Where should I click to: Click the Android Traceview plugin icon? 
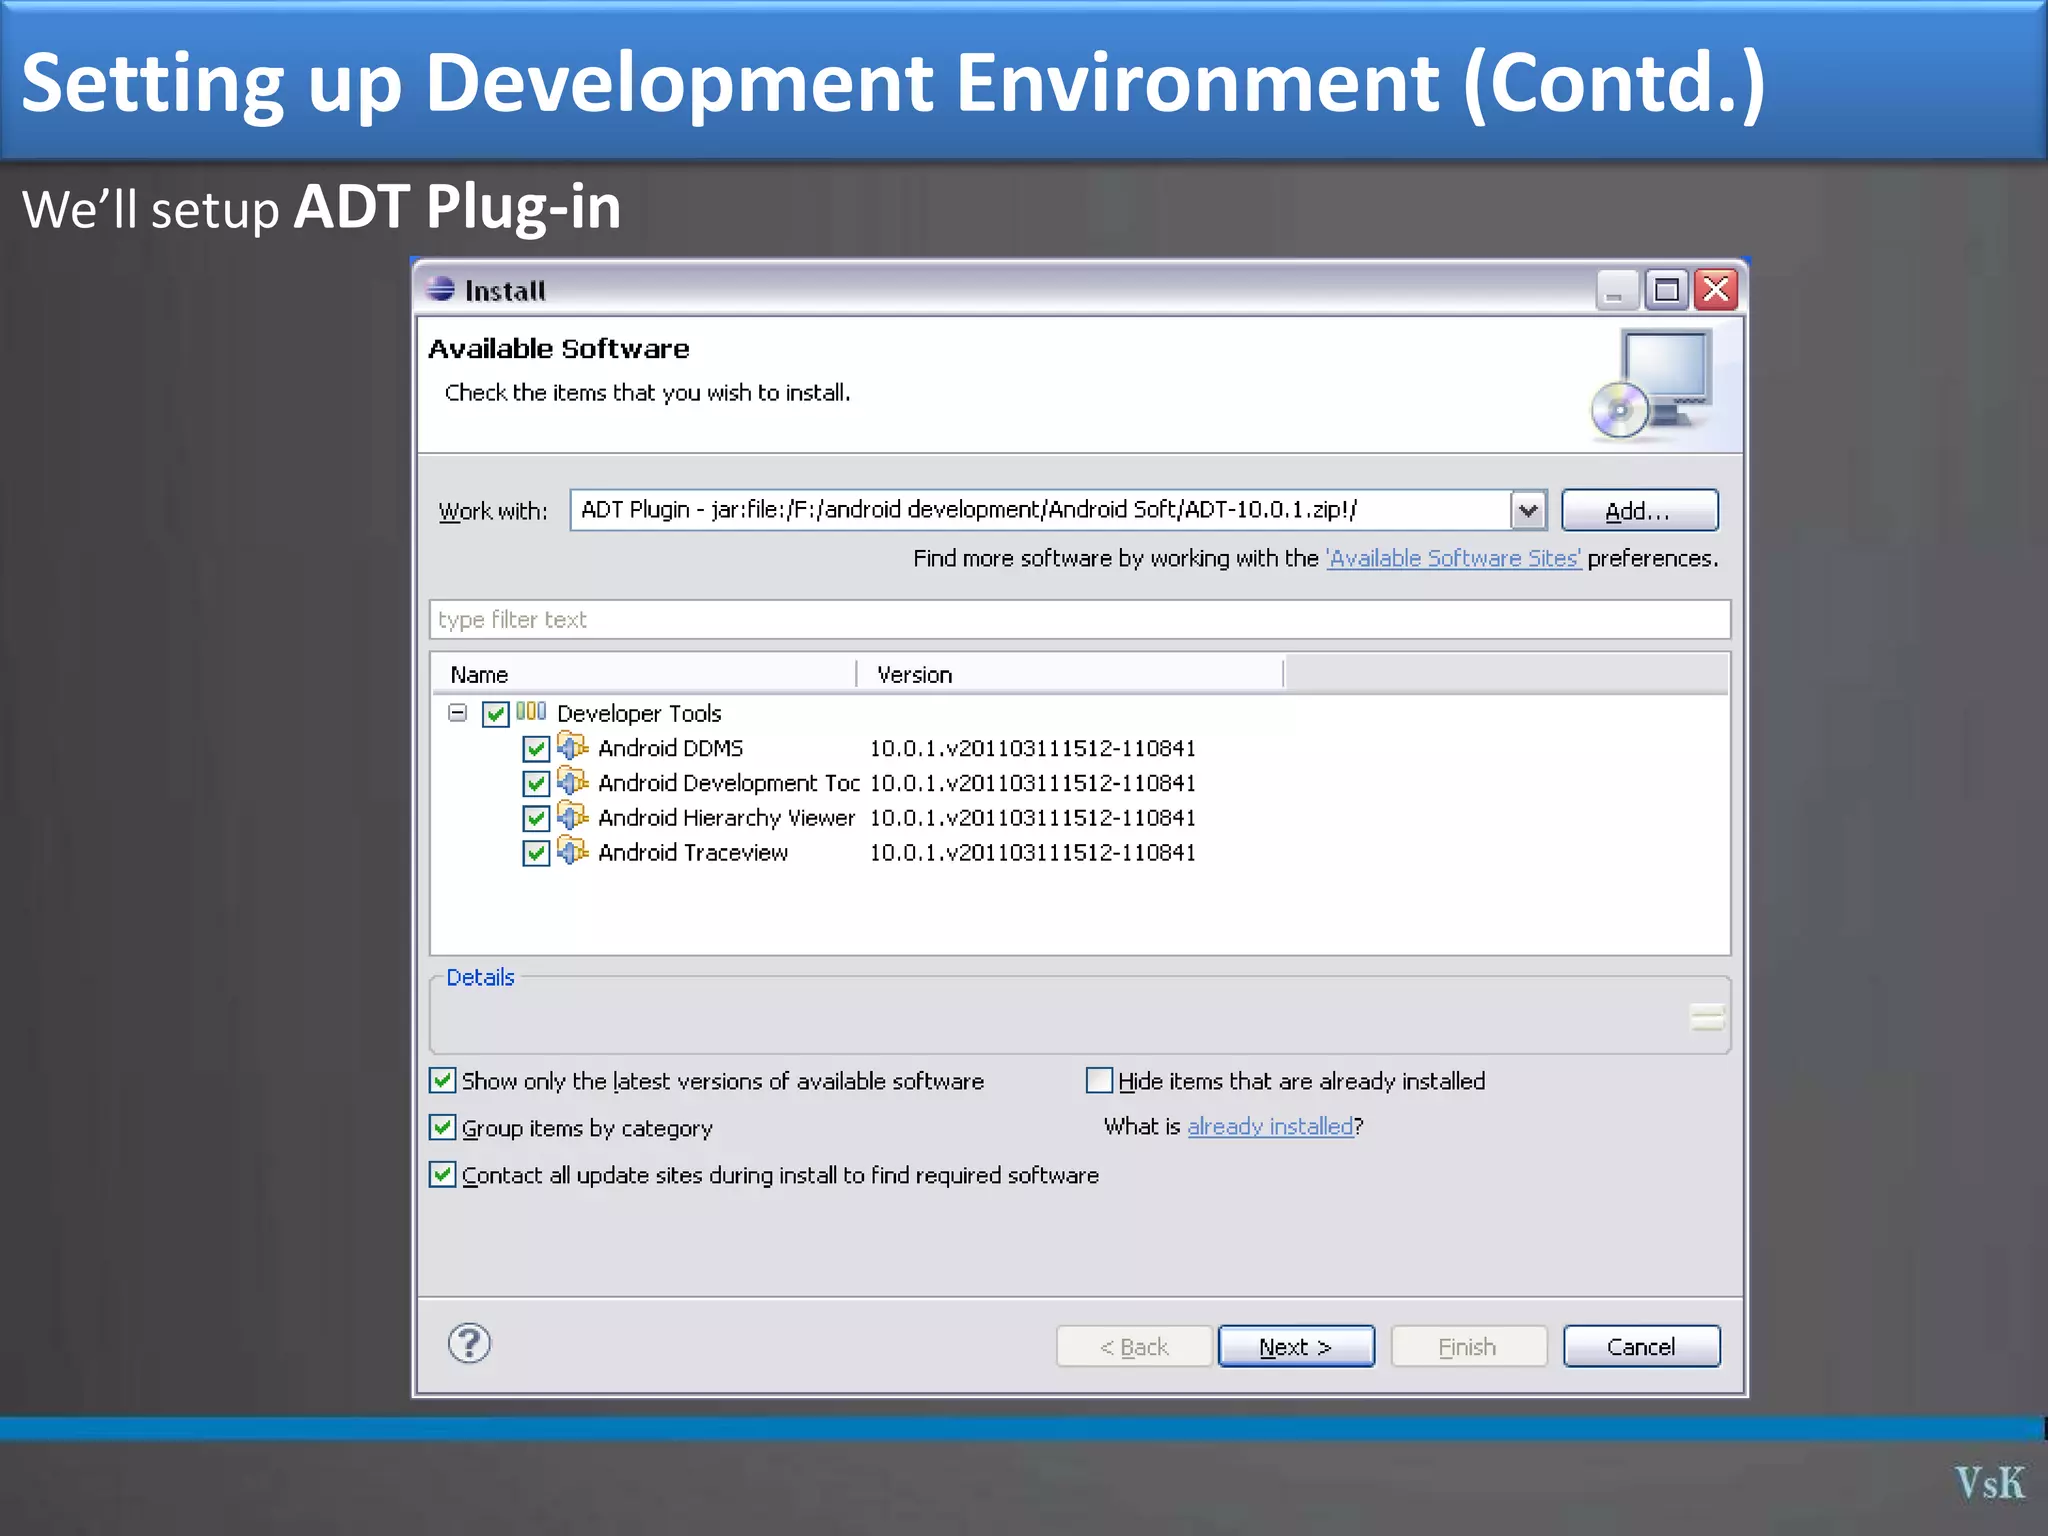[x=572, y=851]
